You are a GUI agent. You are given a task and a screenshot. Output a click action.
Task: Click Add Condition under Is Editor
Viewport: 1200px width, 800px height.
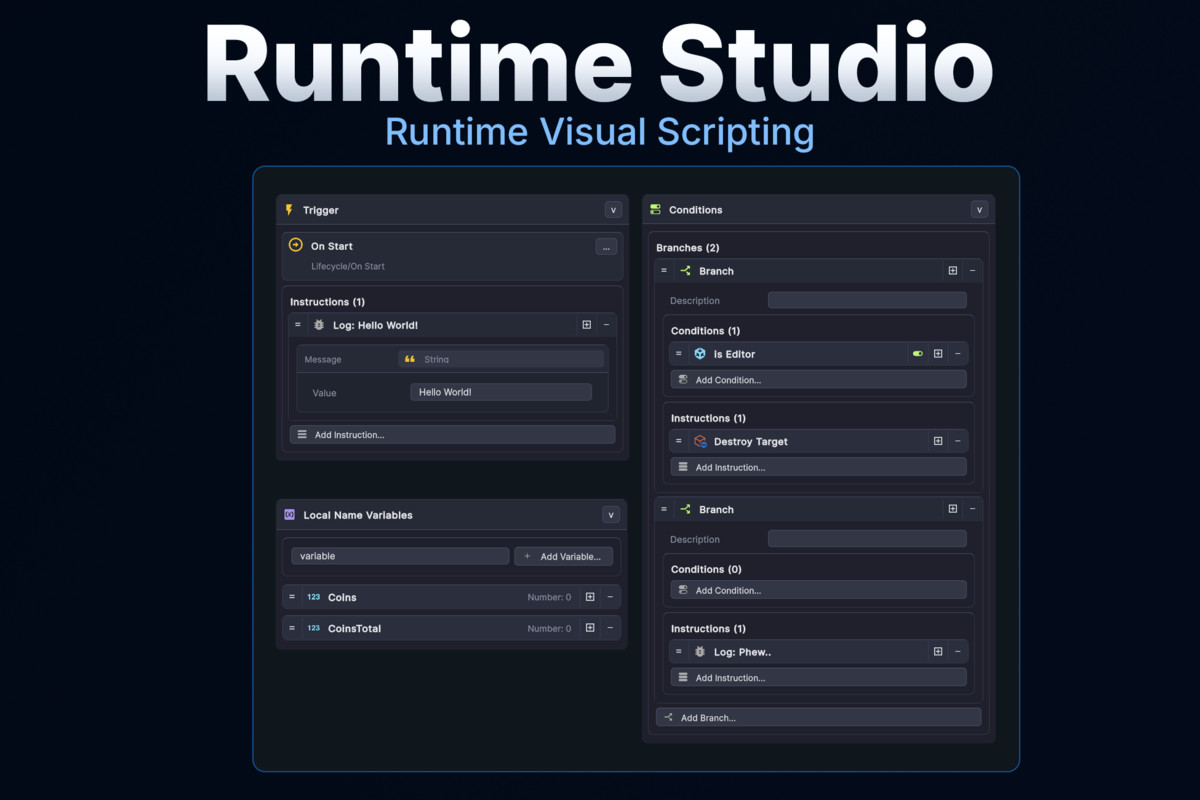(x=819, y=380)
